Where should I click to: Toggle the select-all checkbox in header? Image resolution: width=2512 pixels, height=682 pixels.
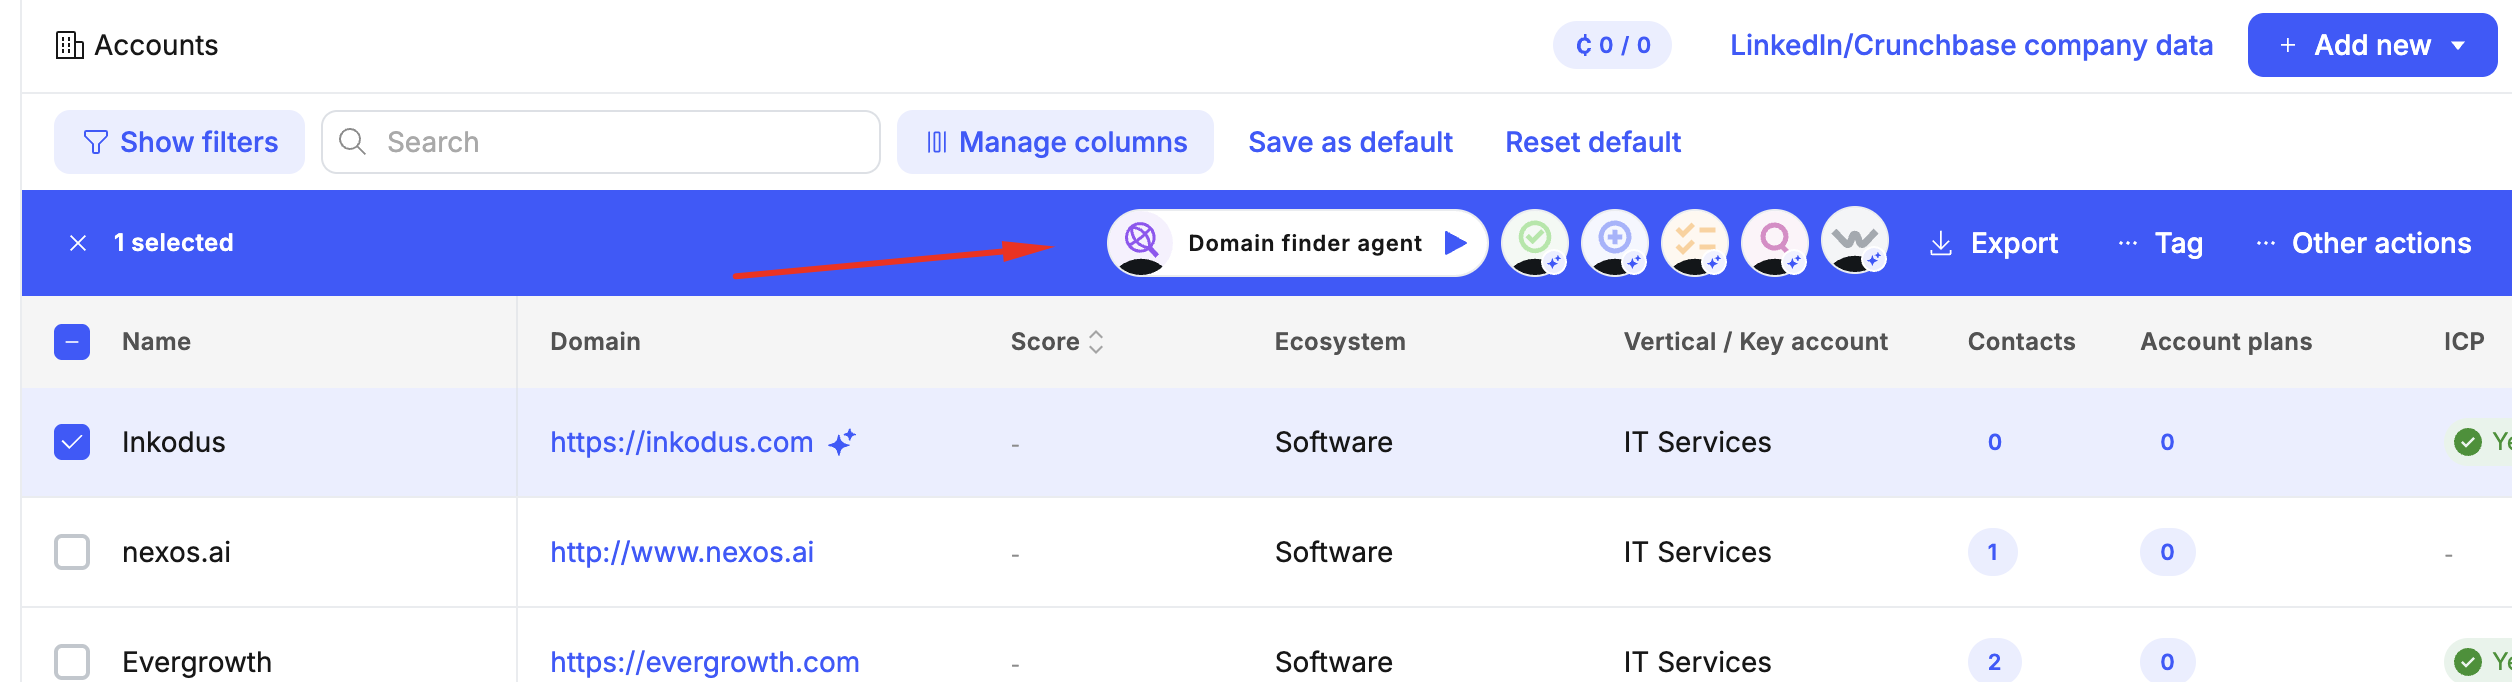coord(72,342)
